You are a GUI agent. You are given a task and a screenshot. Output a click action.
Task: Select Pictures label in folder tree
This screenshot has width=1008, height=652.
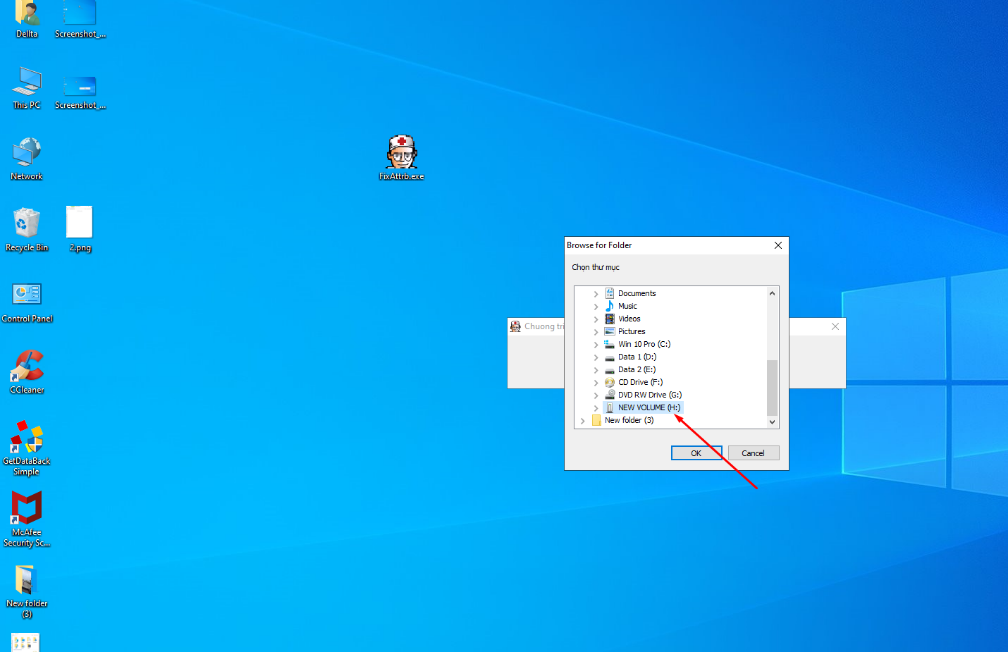coord(631,331)
